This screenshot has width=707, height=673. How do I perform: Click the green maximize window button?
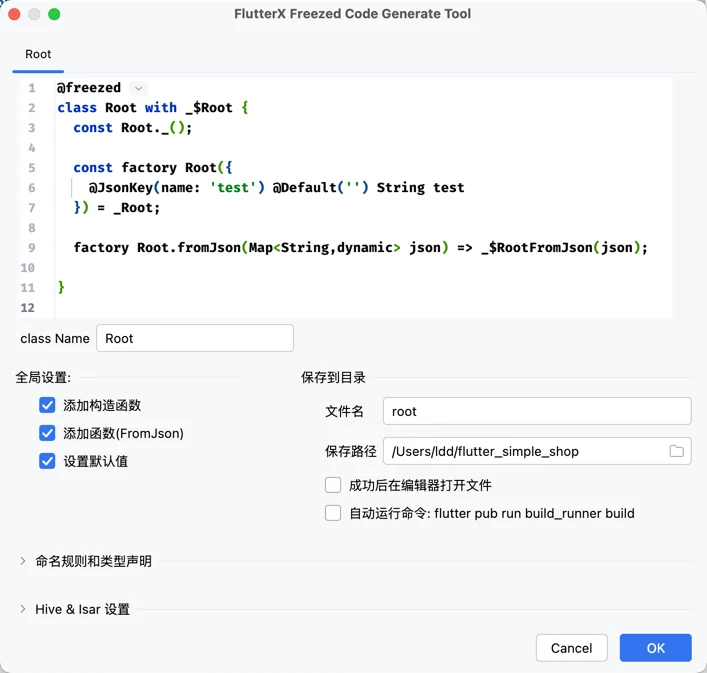point(54,14)
